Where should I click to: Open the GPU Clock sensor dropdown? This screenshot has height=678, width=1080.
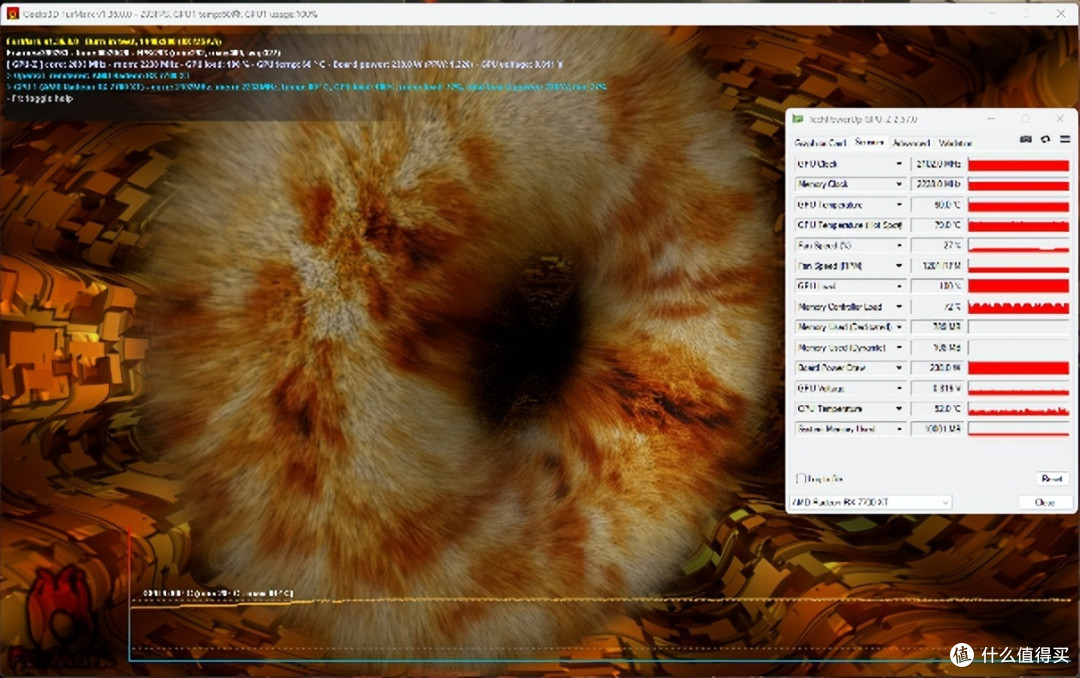[x=899, y=164]
